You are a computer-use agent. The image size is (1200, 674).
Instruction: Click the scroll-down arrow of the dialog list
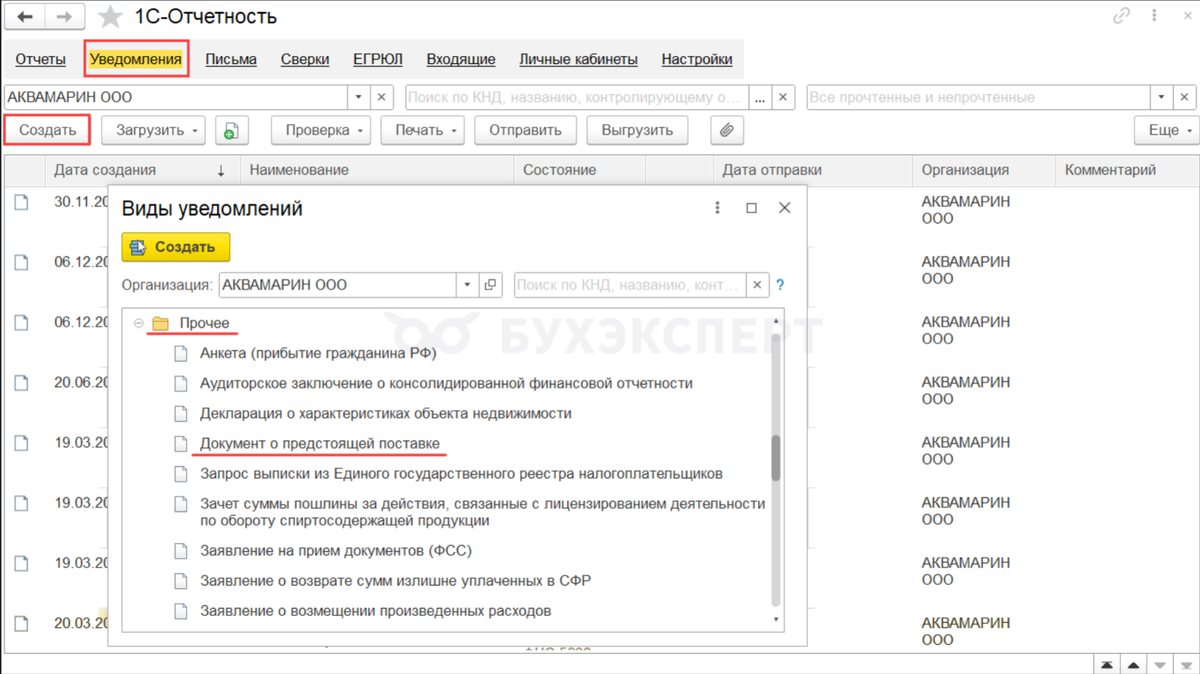pyautogui.click(x=776, y=620)
